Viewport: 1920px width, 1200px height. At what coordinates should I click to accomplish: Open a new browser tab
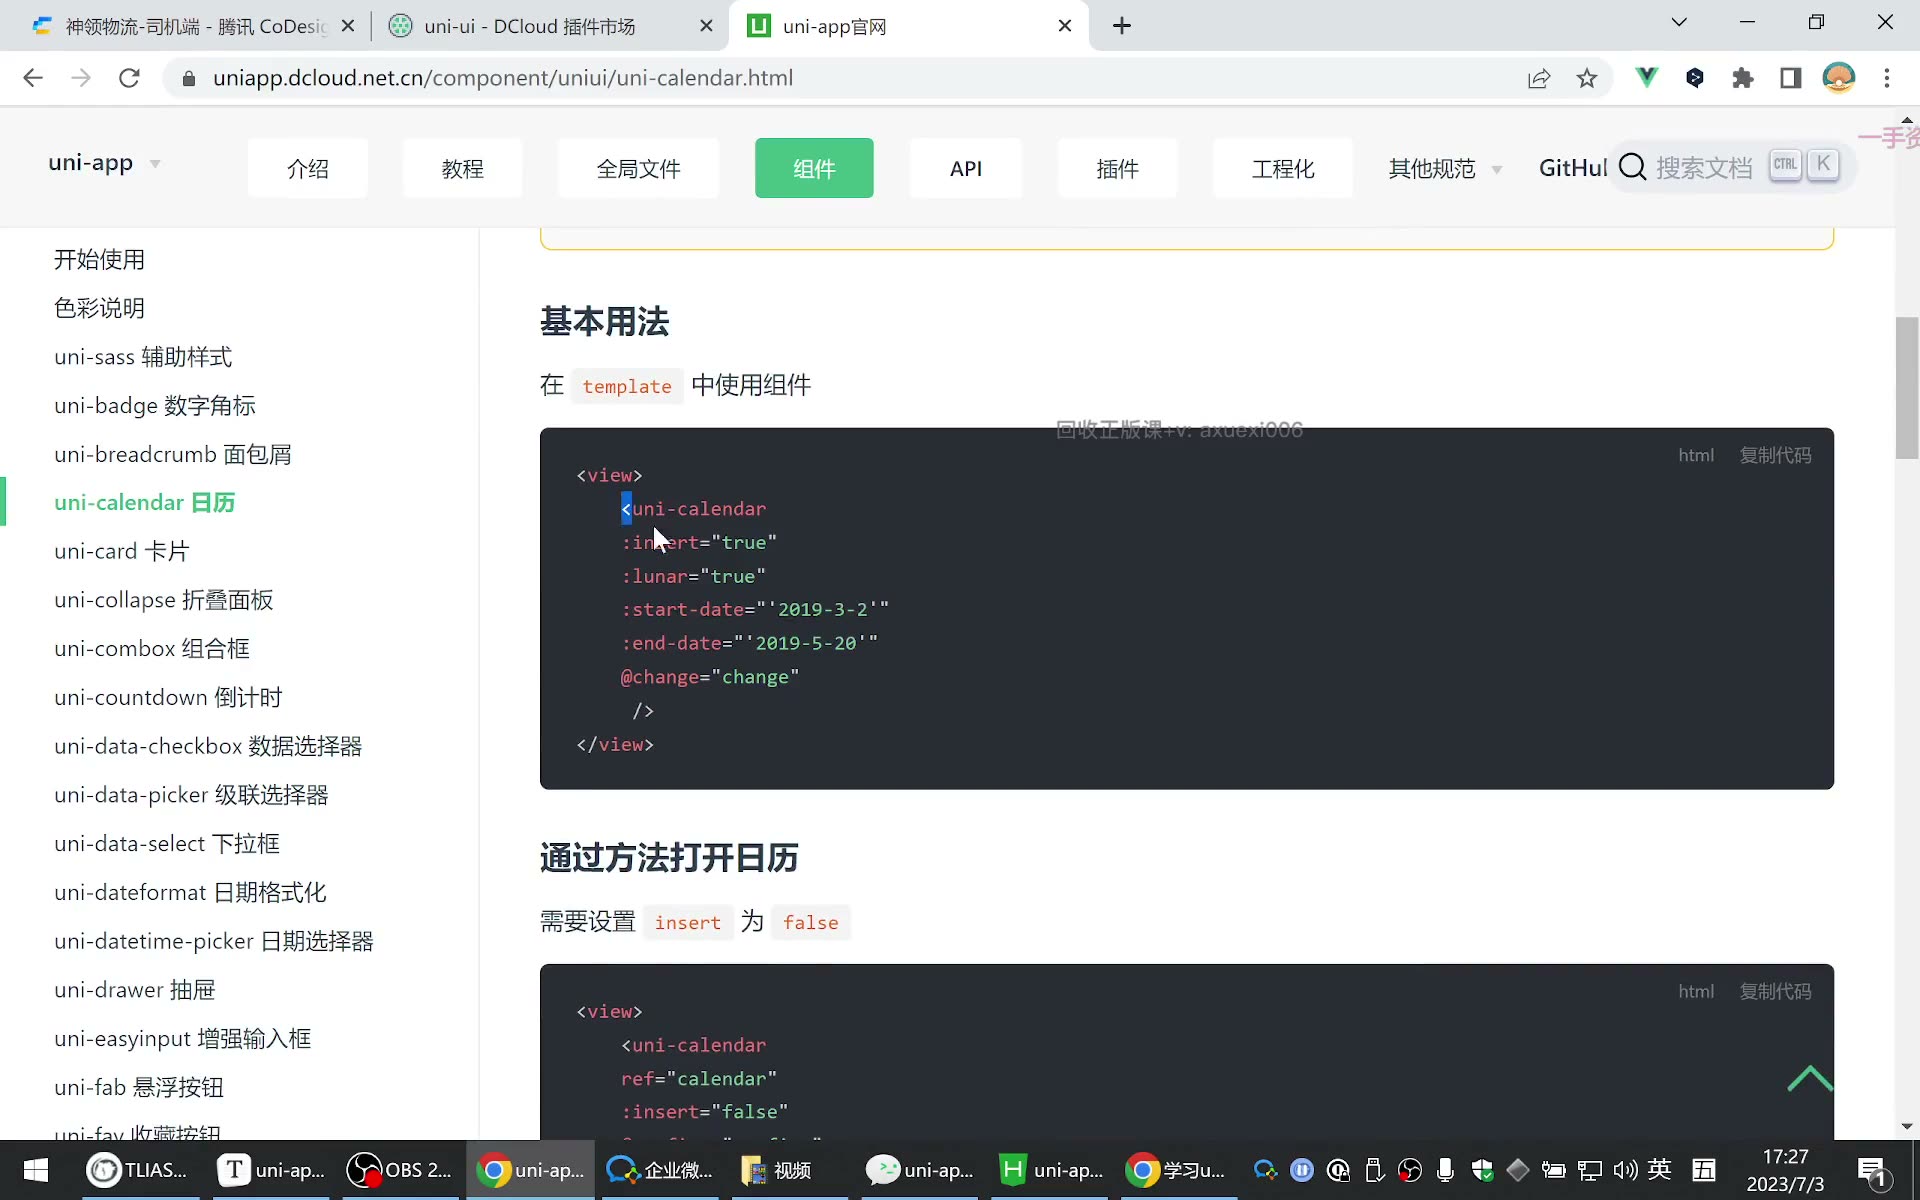tap(1122, 26)
